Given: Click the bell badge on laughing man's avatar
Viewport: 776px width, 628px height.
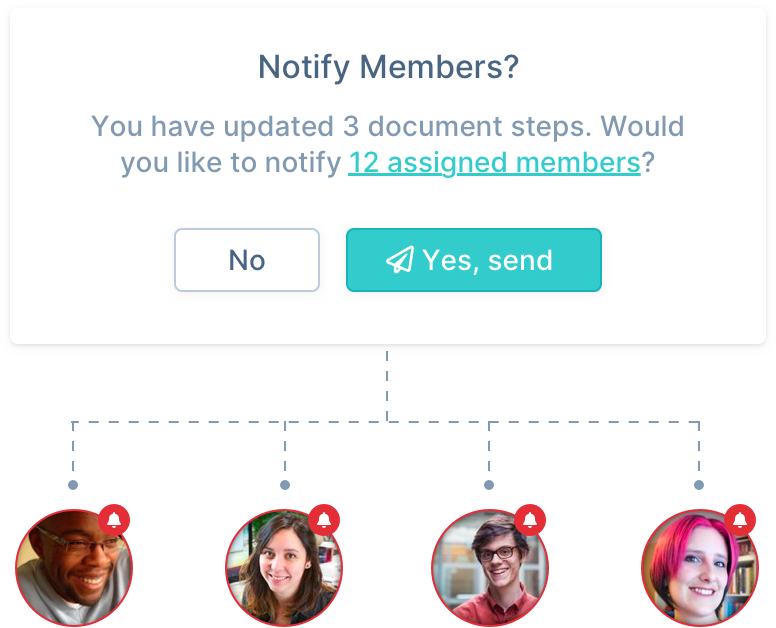Looking at the screenshot, I should coord(114,520).
